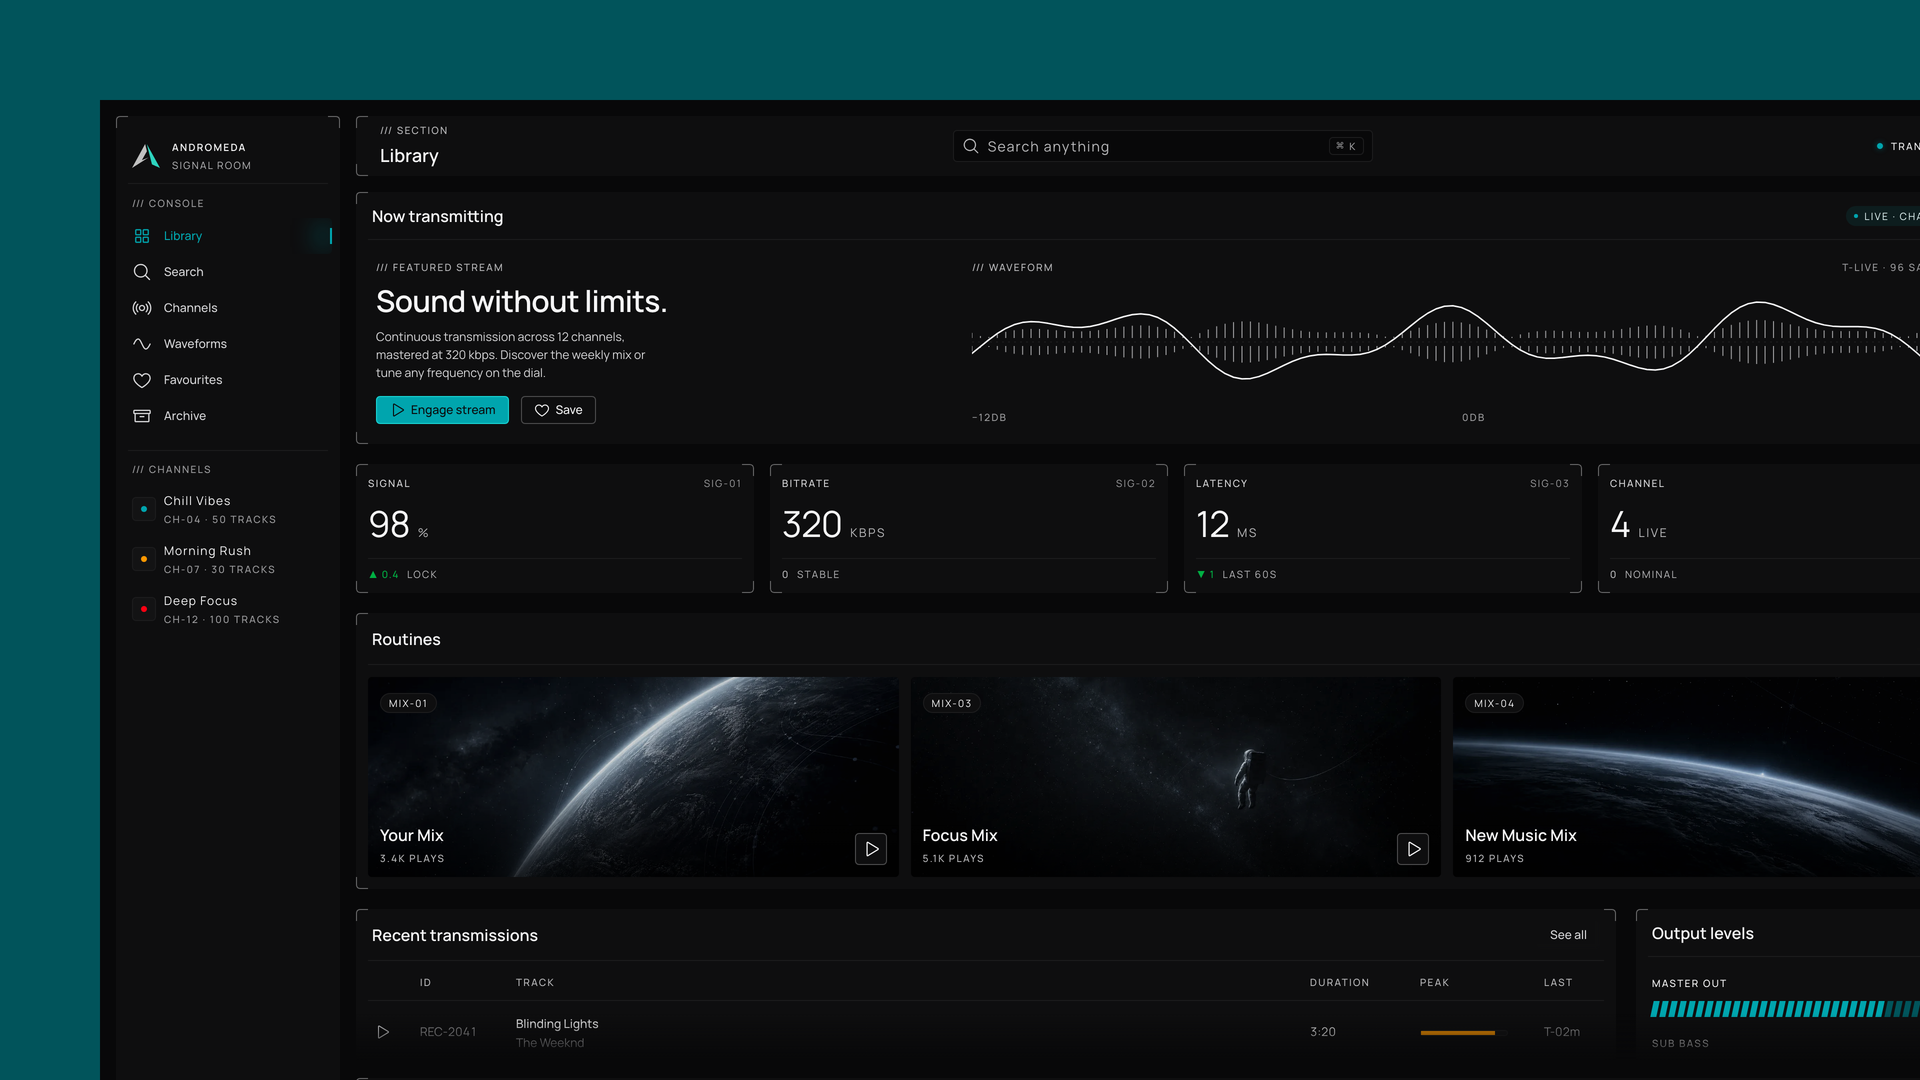Viewport: 1920px width, 1080px height.
Task: Click the Duration column header
Action: click(x=1340, y=983)
